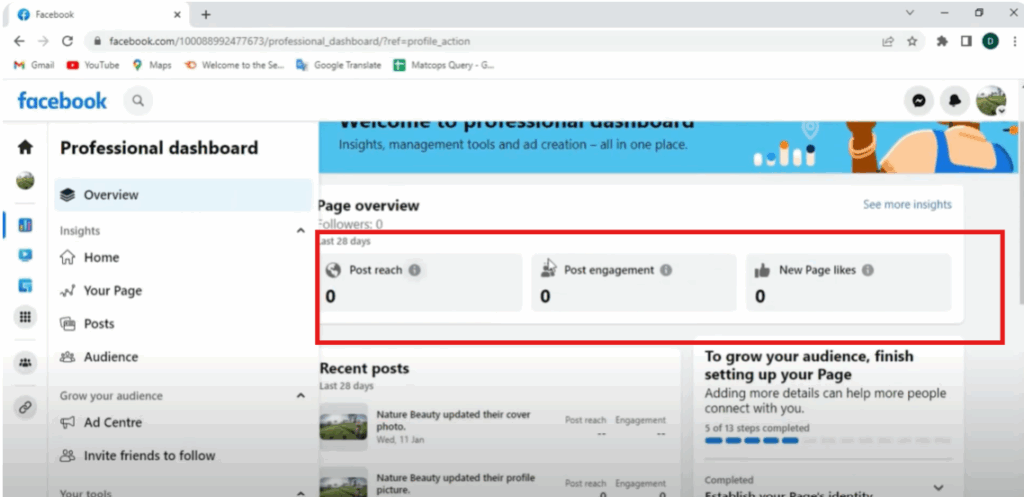
Task: Select Overview in Professional dashboard
Action: (183, 195)
